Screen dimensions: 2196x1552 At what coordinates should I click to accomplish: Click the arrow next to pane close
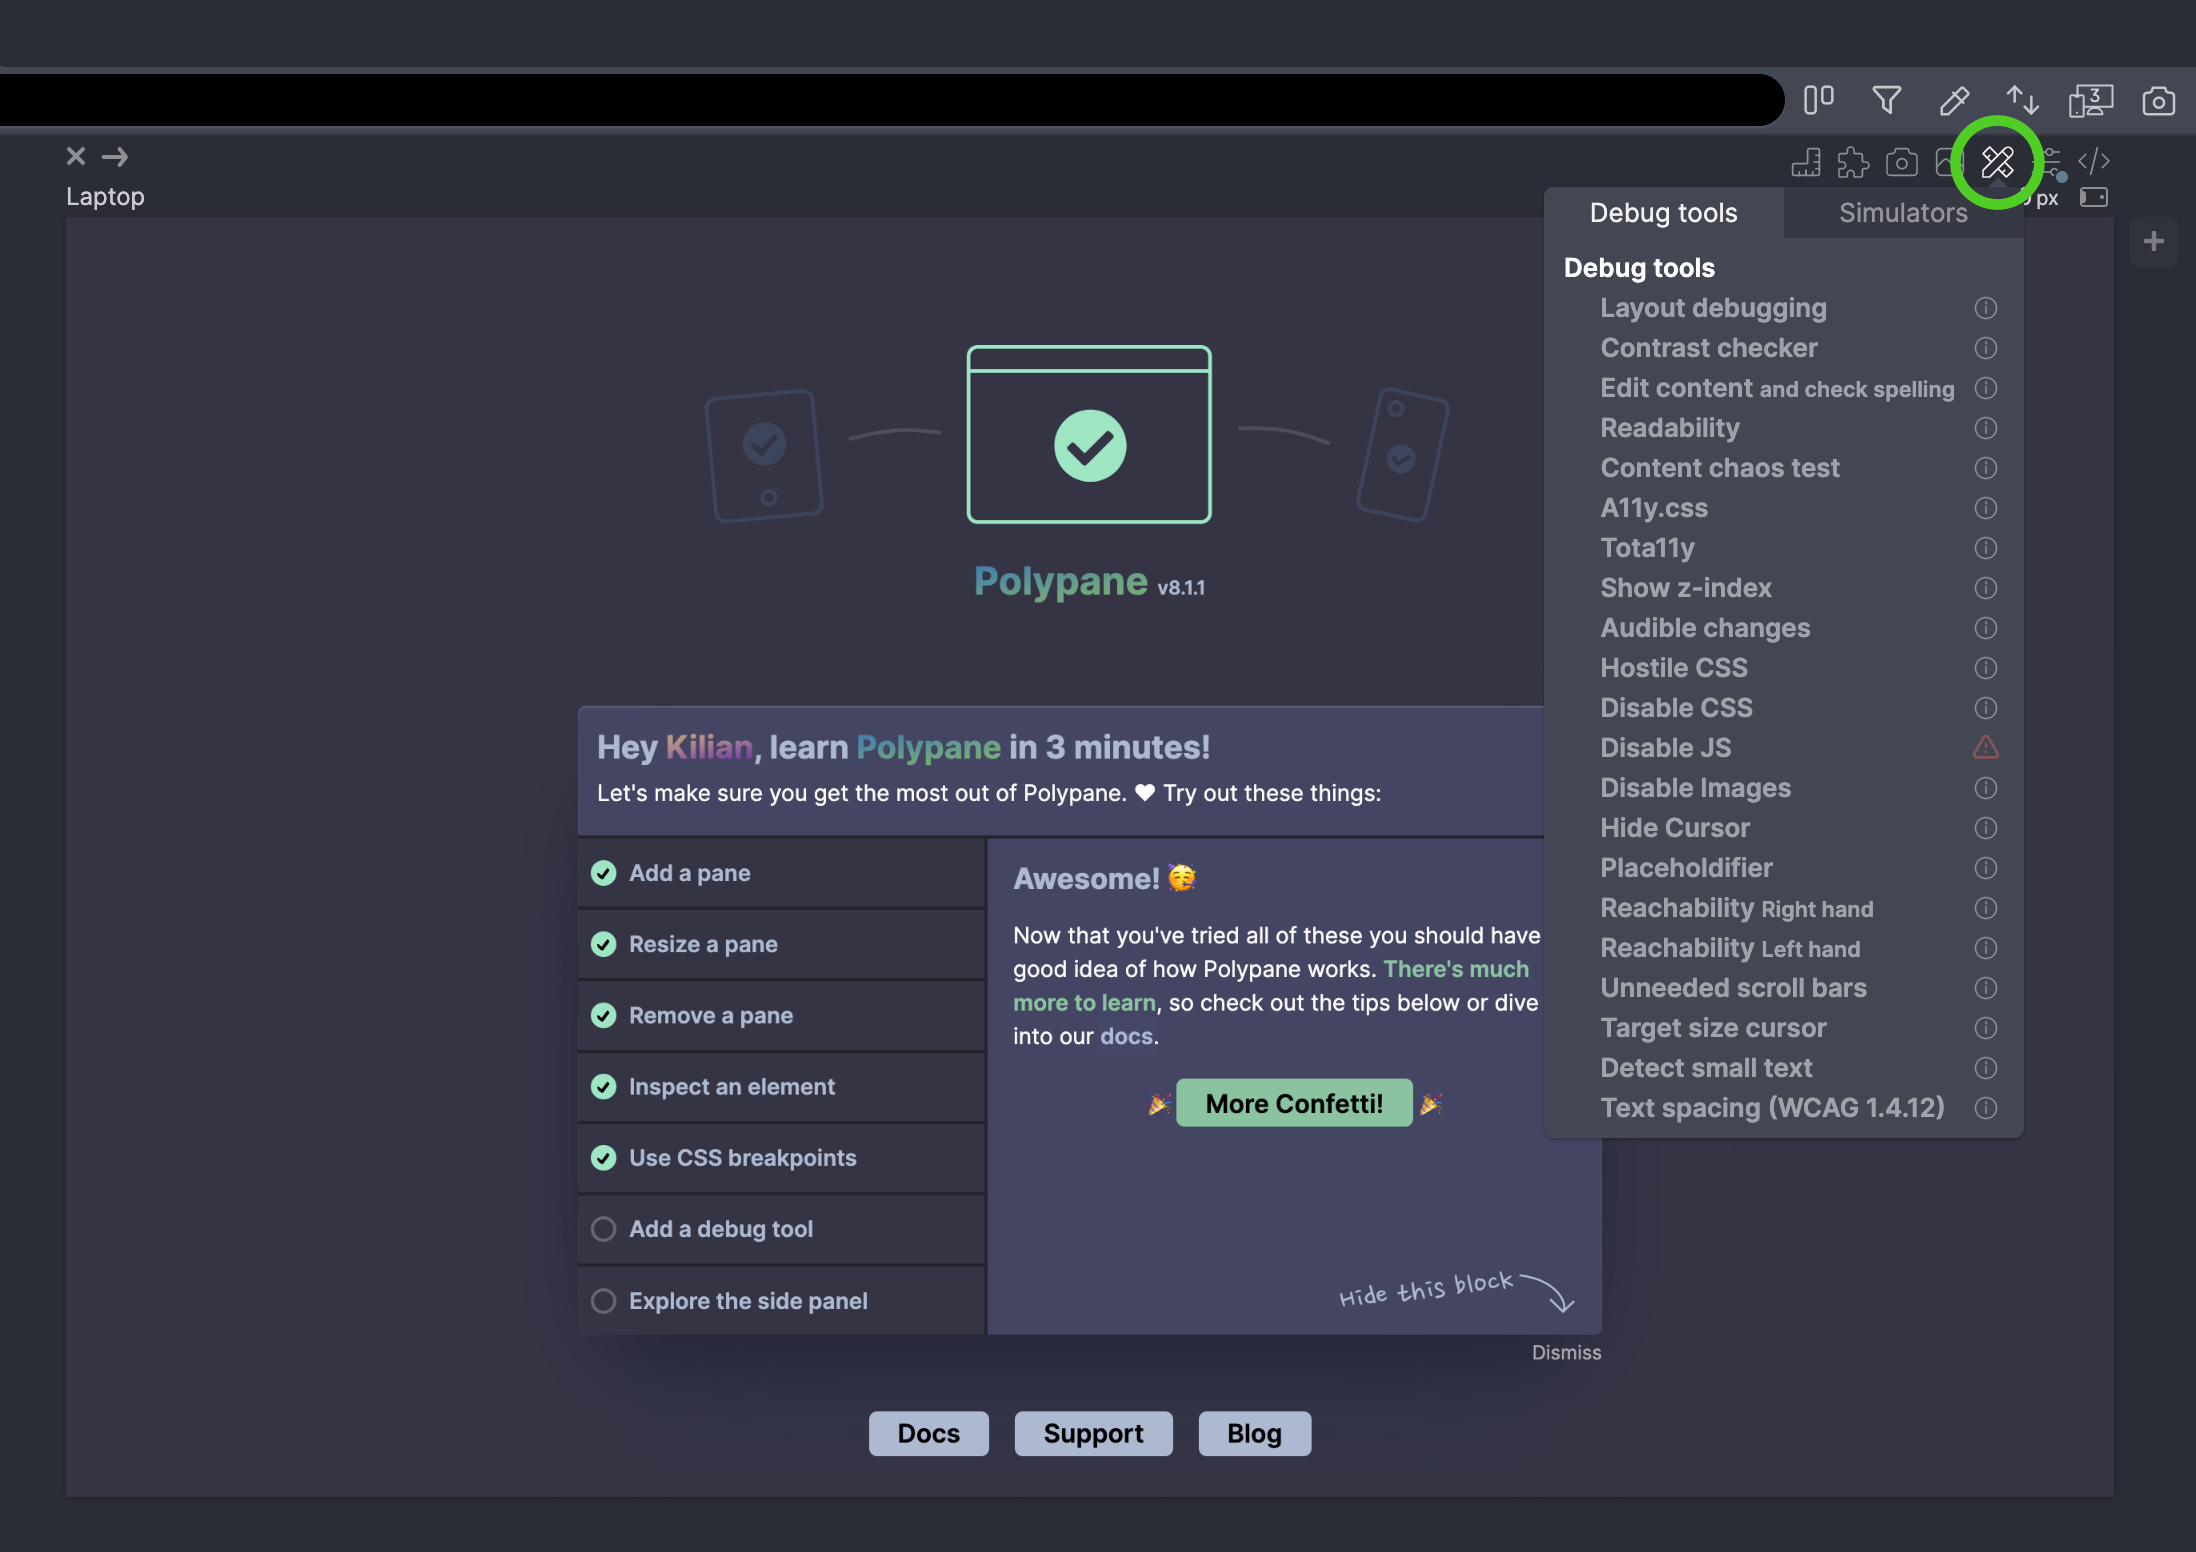pyautogui.click(x=116, y=156)
